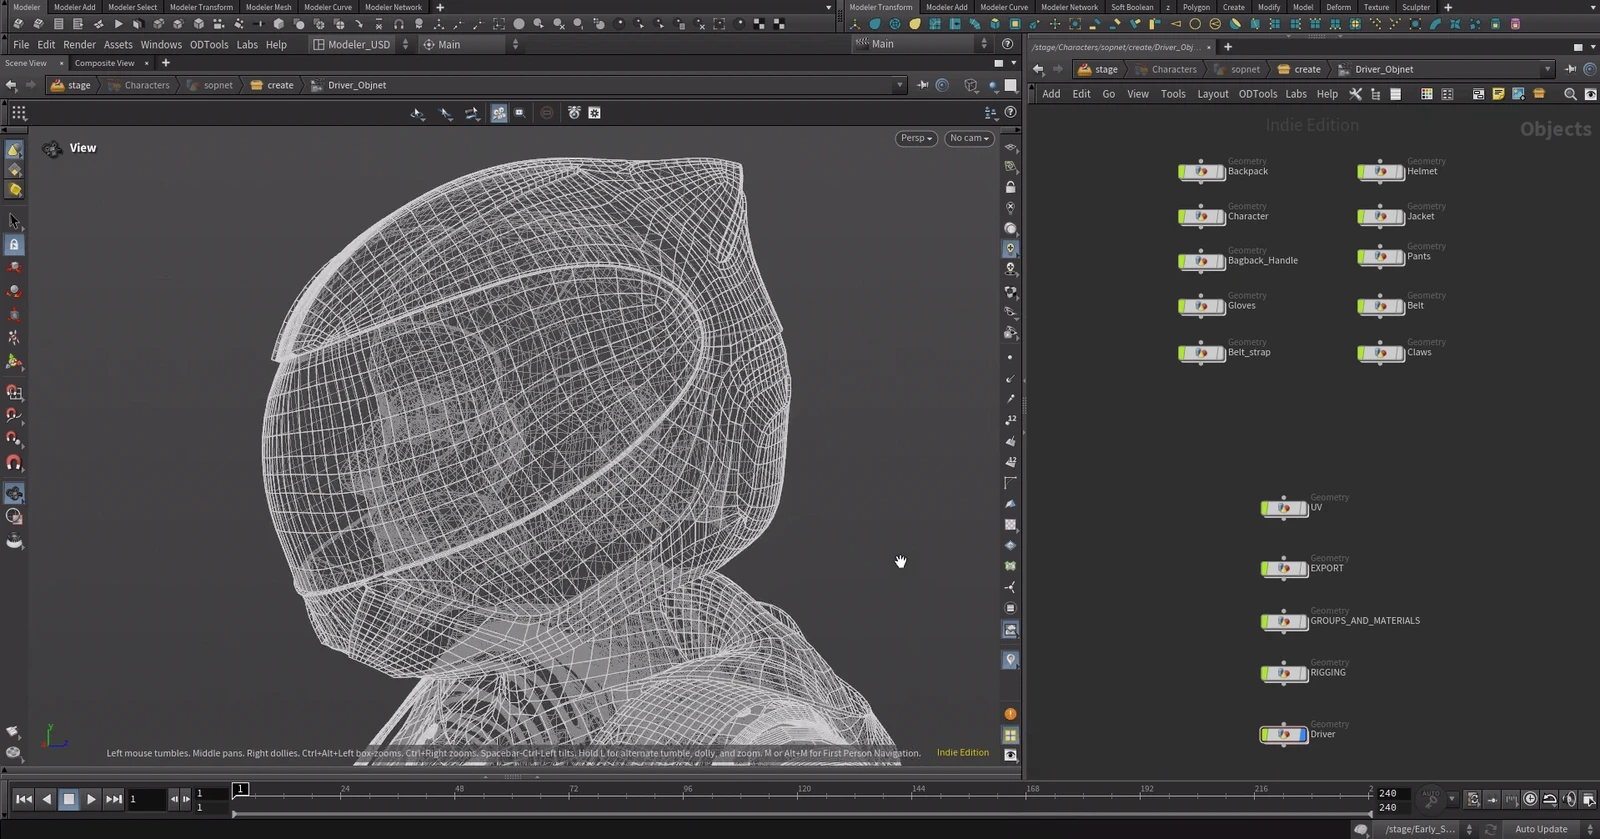Open the network color palette grid icon
The image size is (1600, 839).
click(1427, 94)
